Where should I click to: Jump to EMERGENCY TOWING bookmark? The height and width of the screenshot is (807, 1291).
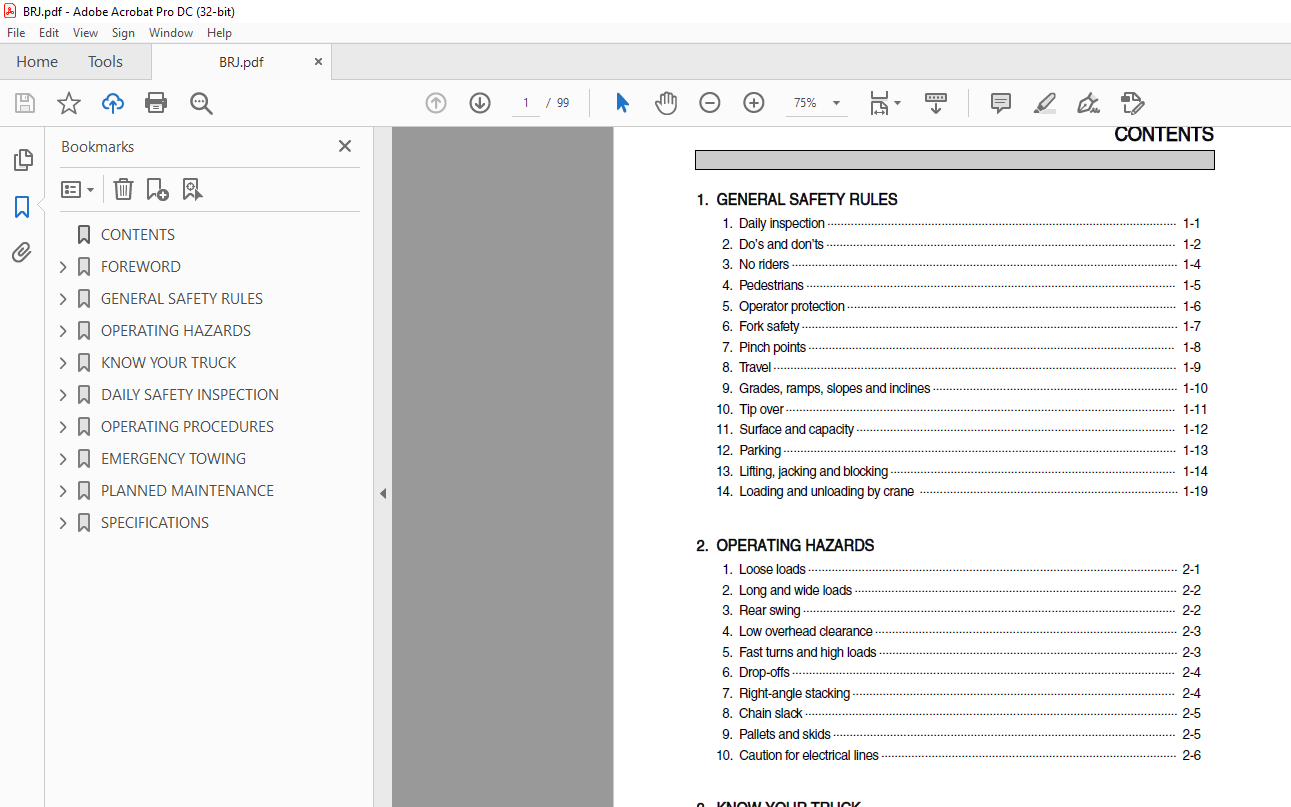[173, 459]
